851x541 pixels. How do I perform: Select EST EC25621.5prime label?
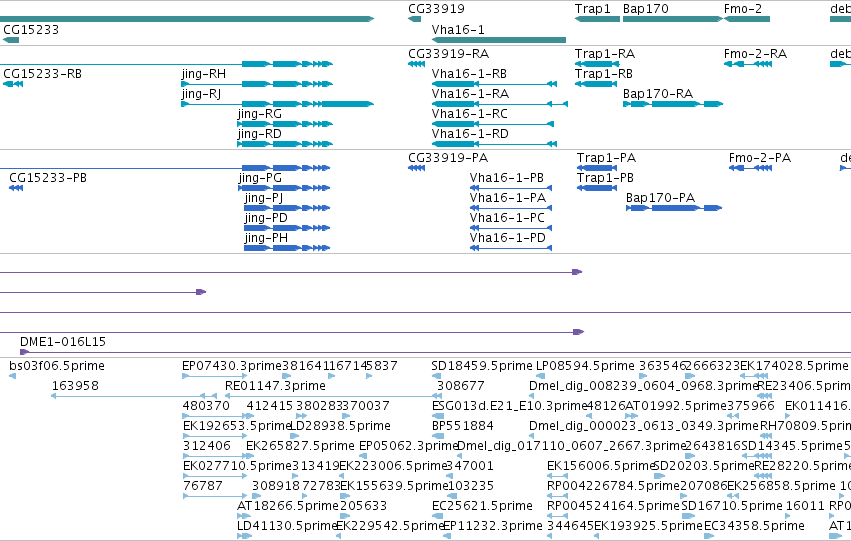482,506
